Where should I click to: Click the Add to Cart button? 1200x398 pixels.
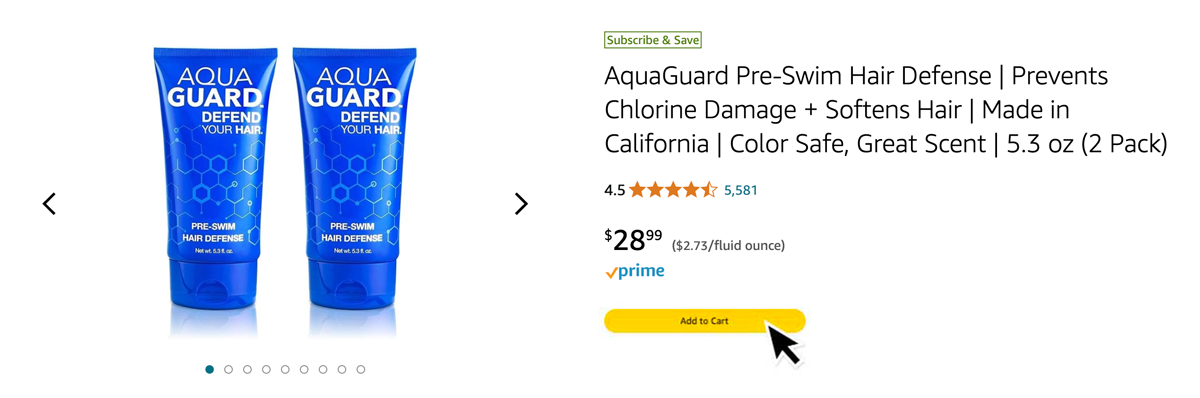(704, 321)
